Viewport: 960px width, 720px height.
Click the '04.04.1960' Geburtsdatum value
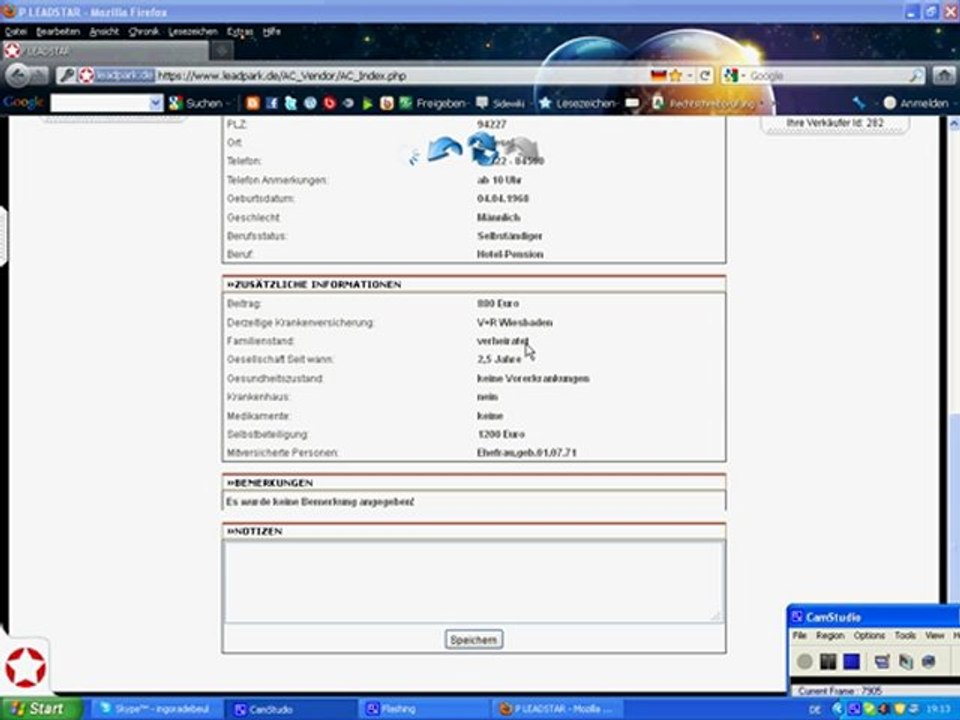[x=503, y=198]
